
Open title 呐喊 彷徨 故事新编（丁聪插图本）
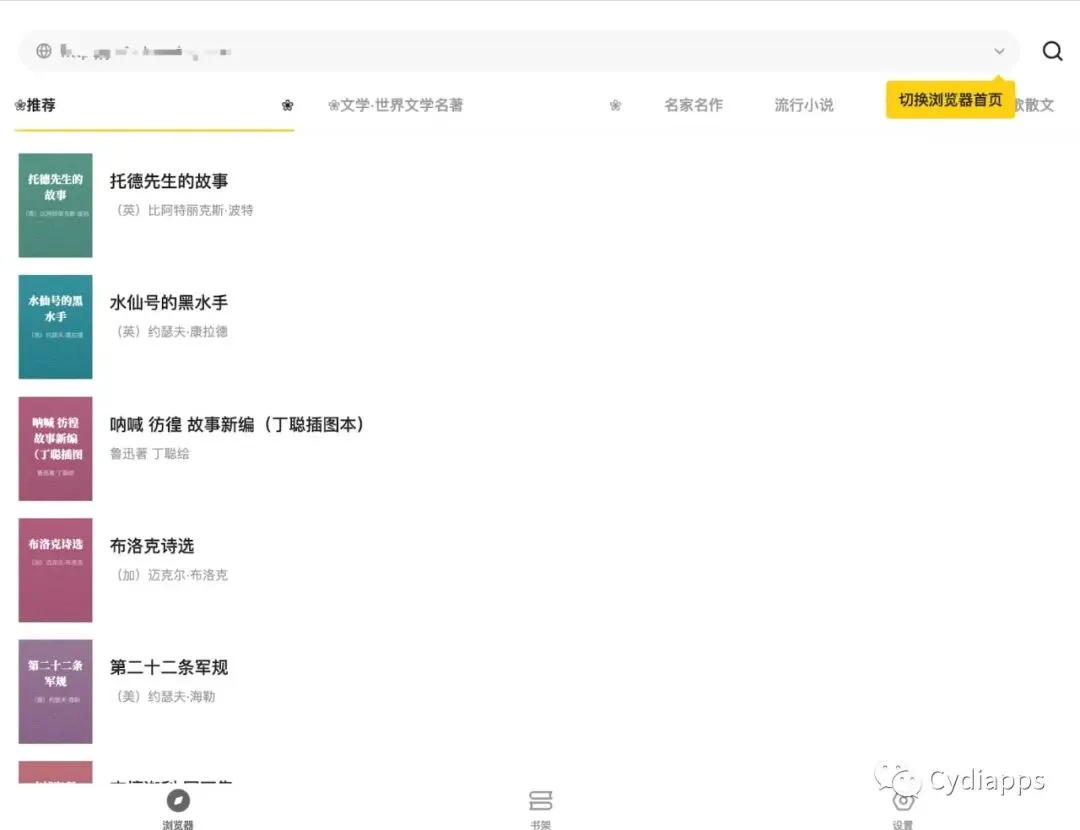(236, 424)
